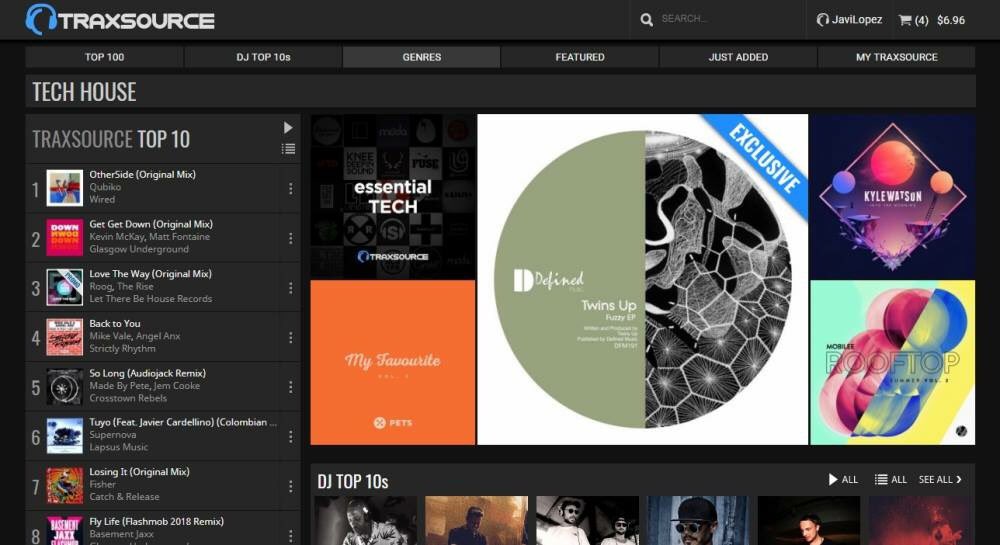Open options menu for Losing It track
This screenshot has width=1000, height=545.
[x=290, y=486]
